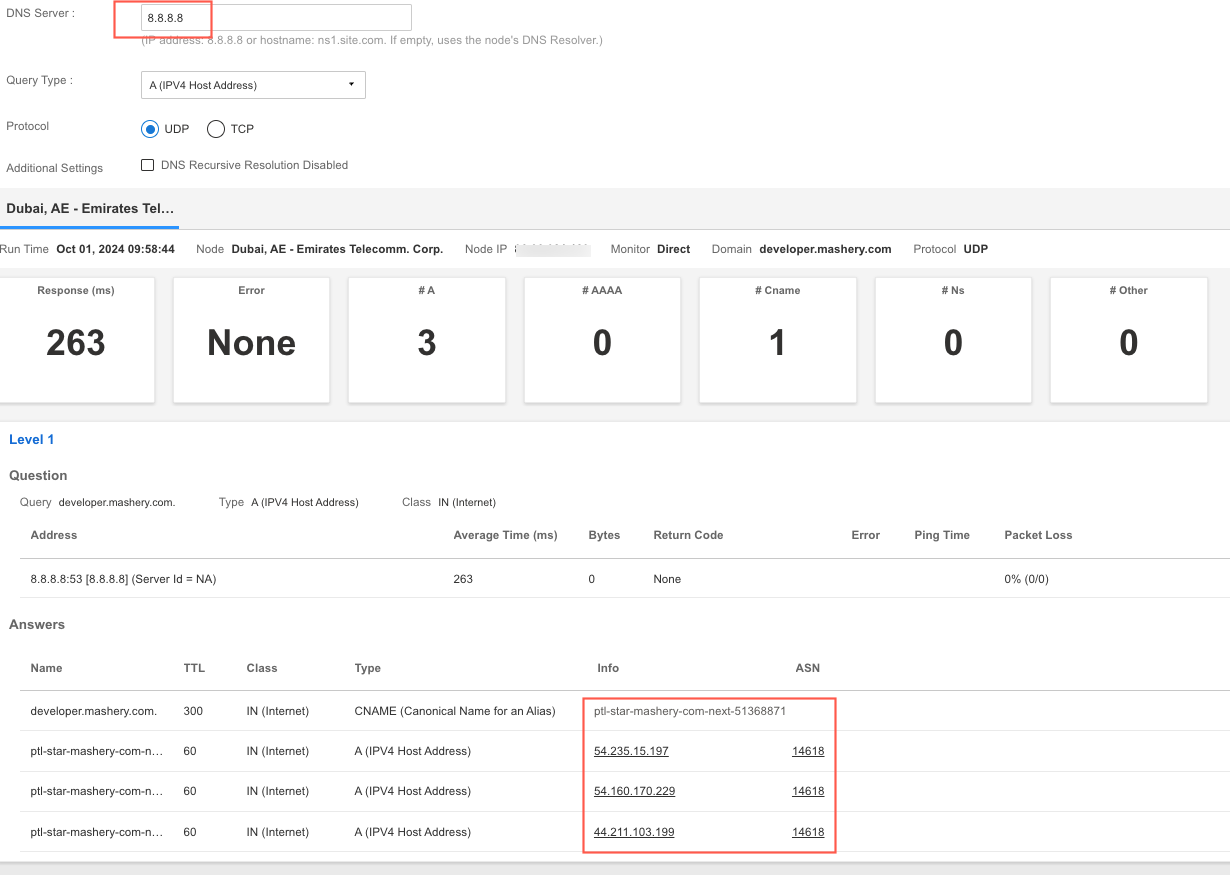Click the Average Time (ms) column header
This screenshot has height=875, width=1230.
505,535
